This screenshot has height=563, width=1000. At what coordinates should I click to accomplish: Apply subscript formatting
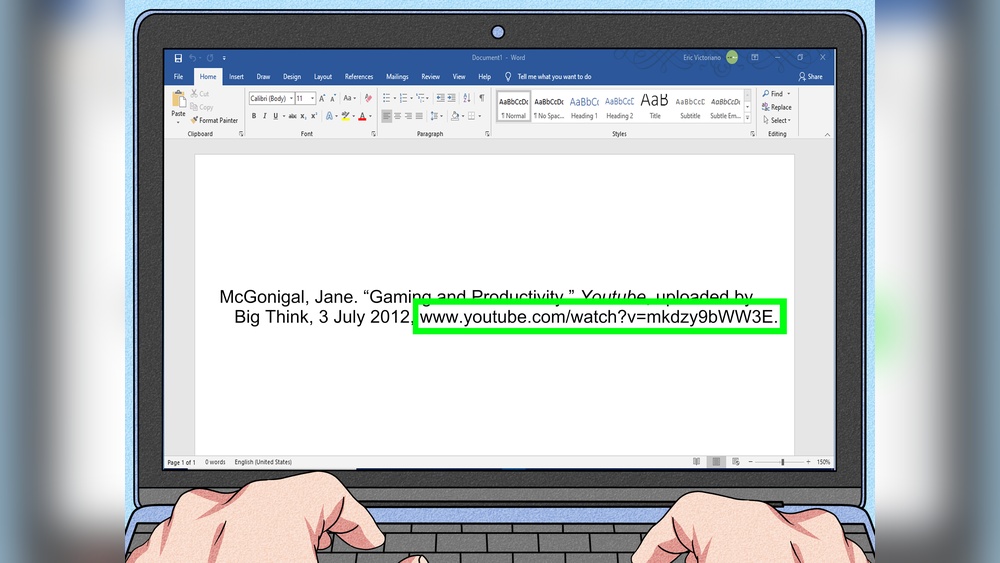tap(303, 116)
